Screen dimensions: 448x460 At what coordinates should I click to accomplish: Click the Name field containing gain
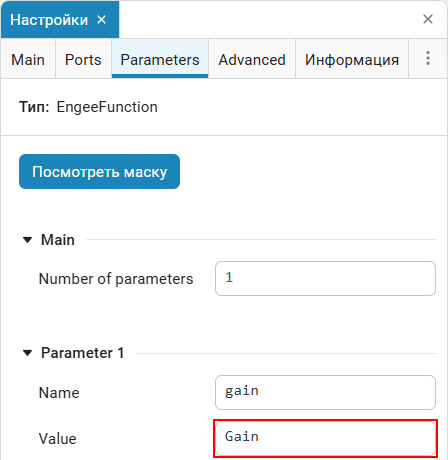(325, 392)
